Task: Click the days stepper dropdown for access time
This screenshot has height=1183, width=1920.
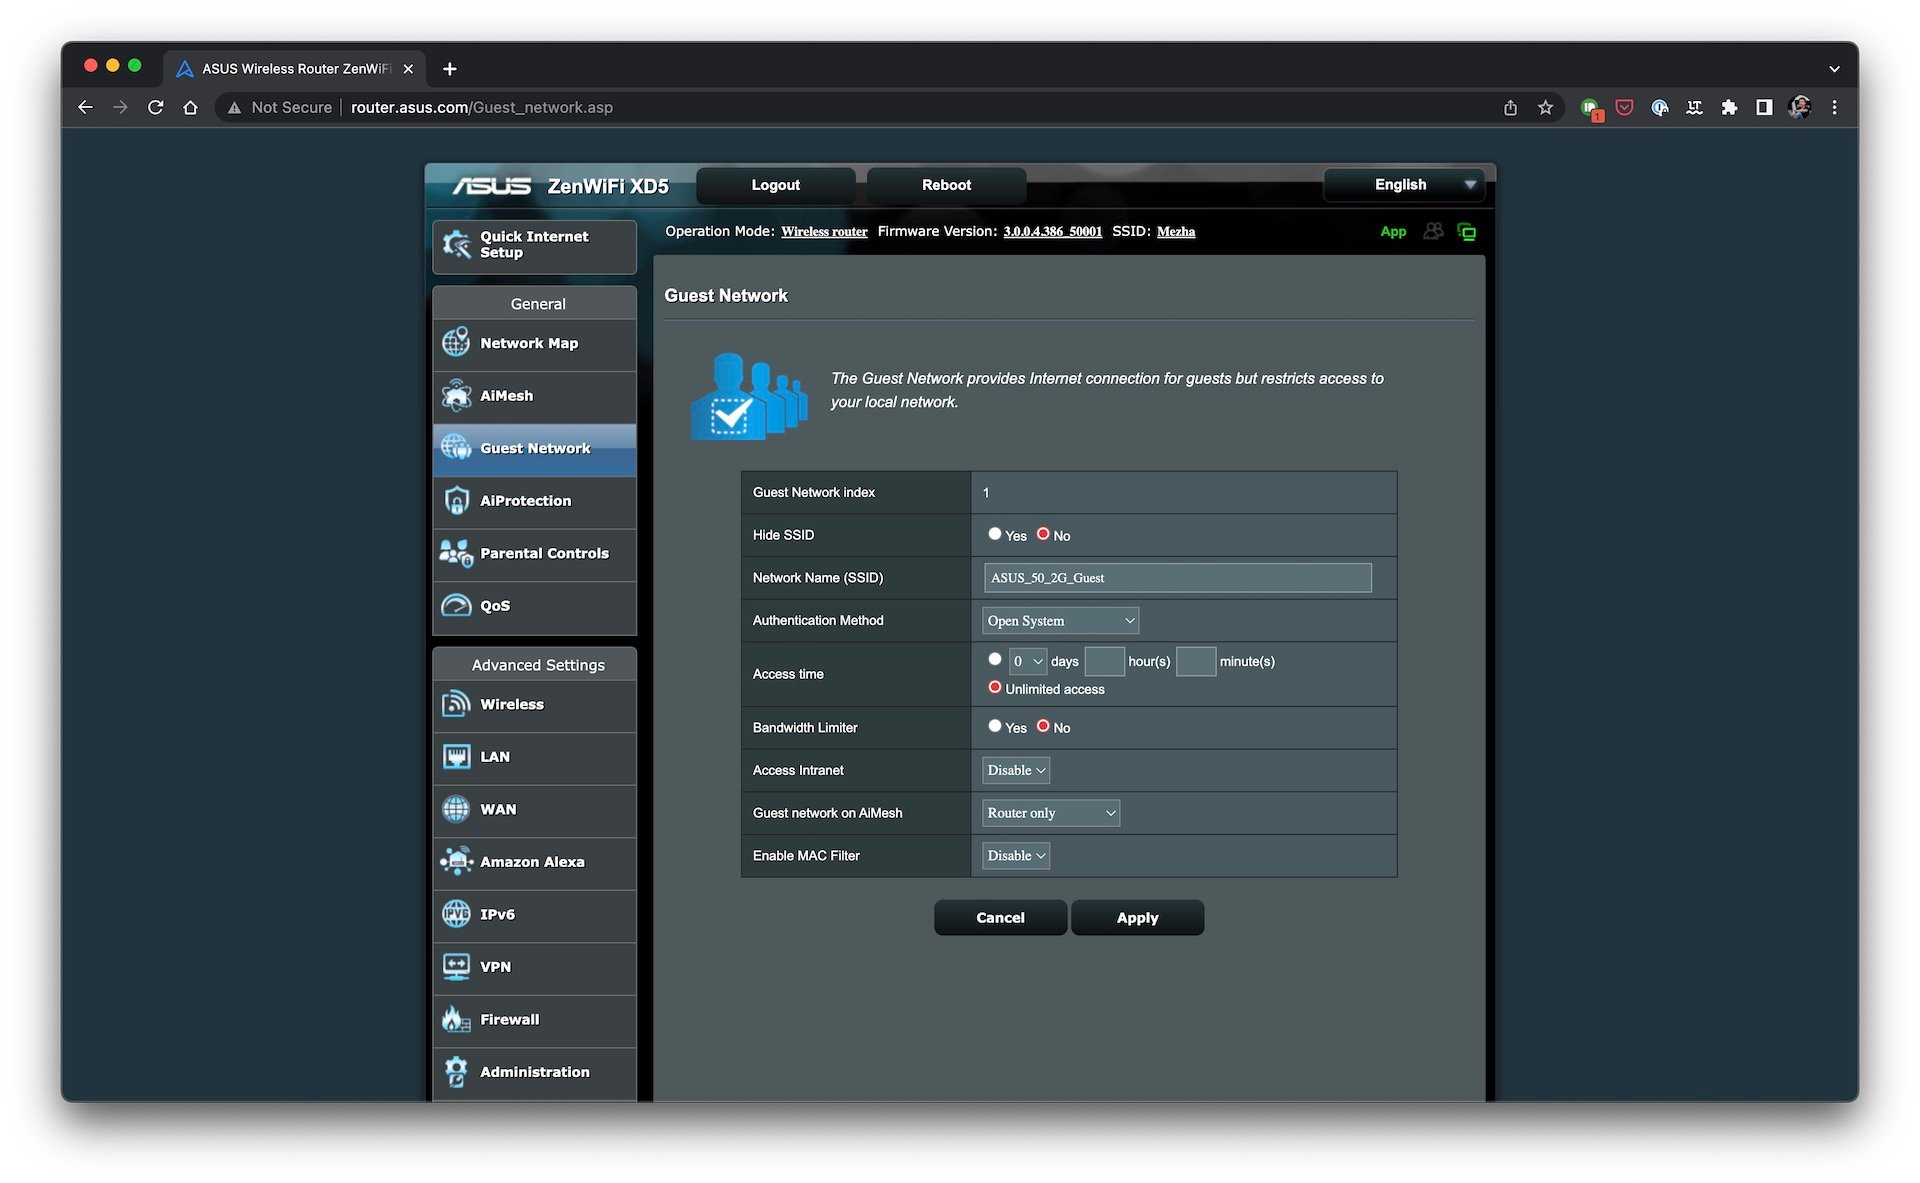Action: (x=1026, y=661)
